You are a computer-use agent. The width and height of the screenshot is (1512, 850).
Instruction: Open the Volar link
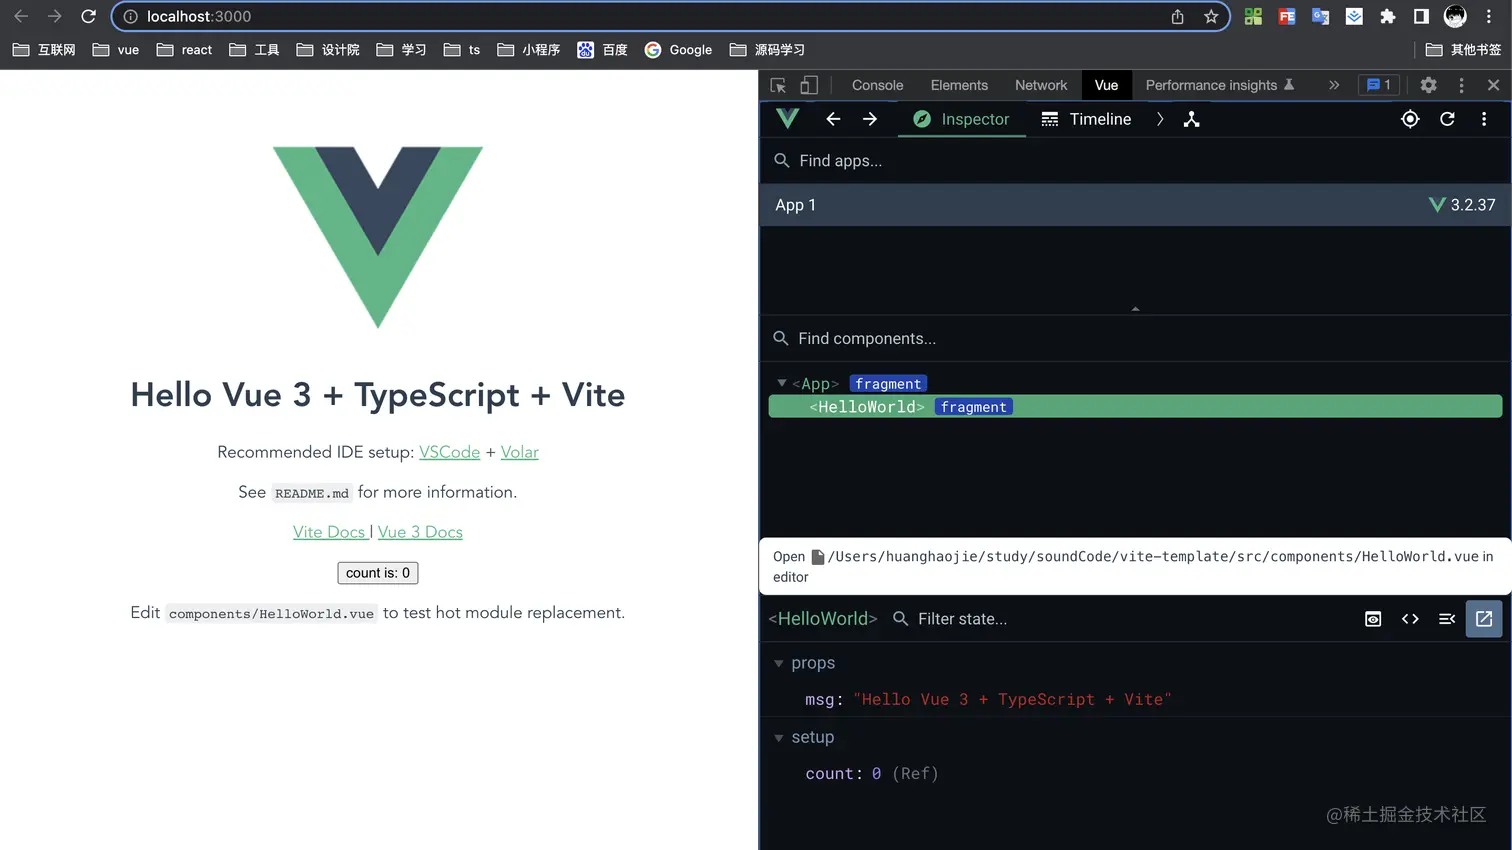click(x=519, y=452)
